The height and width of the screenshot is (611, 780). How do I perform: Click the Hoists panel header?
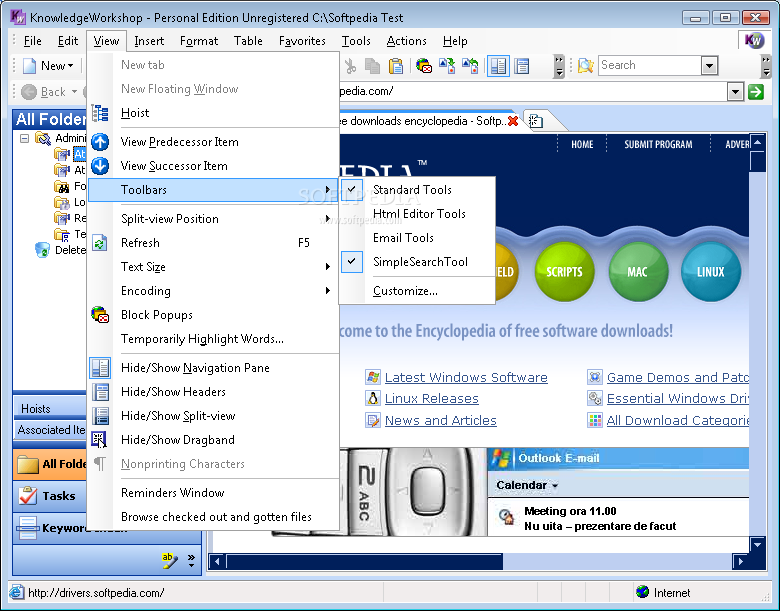(50, 408)
